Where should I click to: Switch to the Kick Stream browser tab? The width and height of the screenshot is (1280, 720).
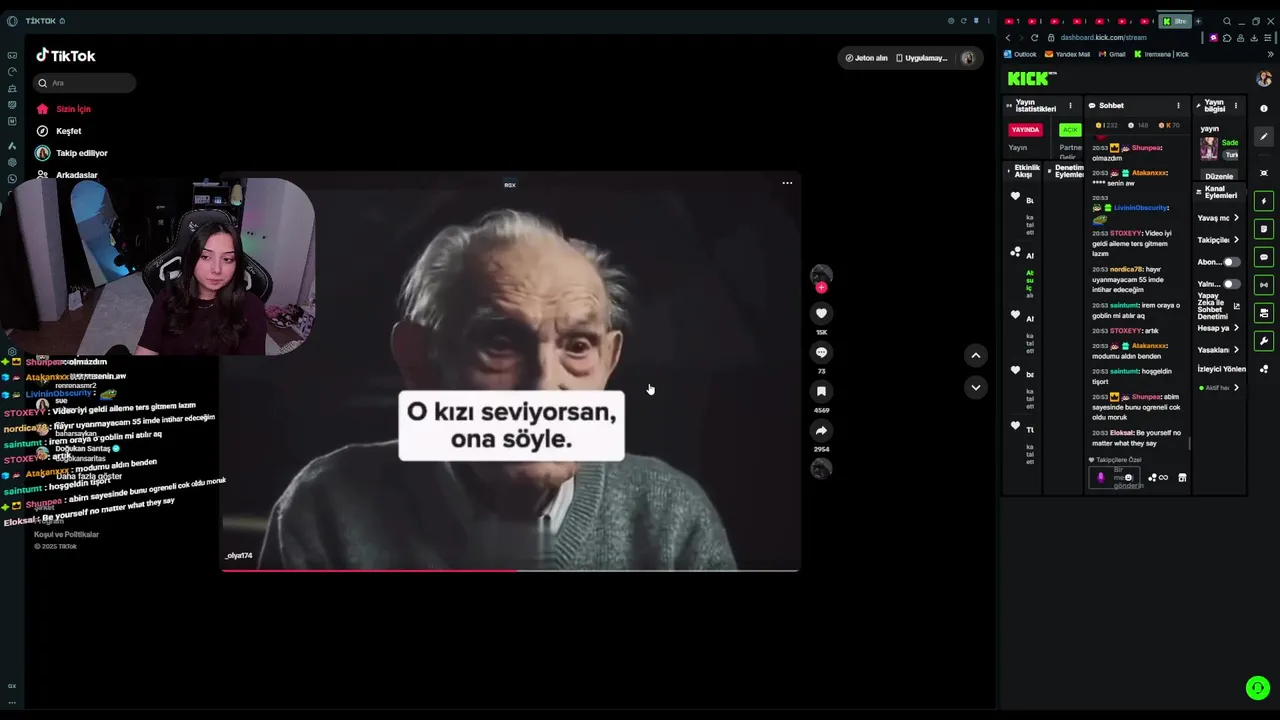pos(1174,21)
